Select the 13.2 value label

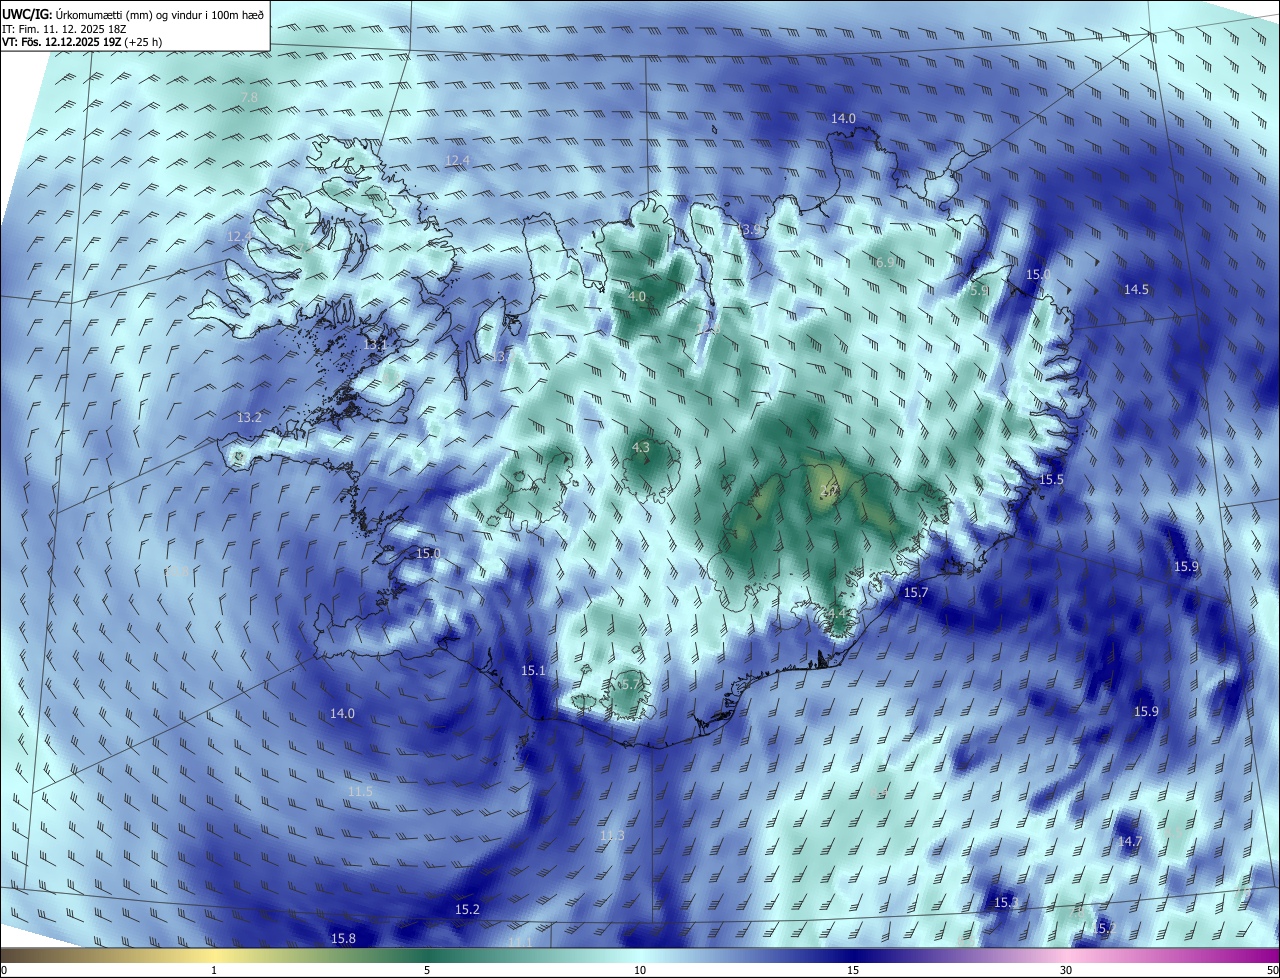[249, 417]
